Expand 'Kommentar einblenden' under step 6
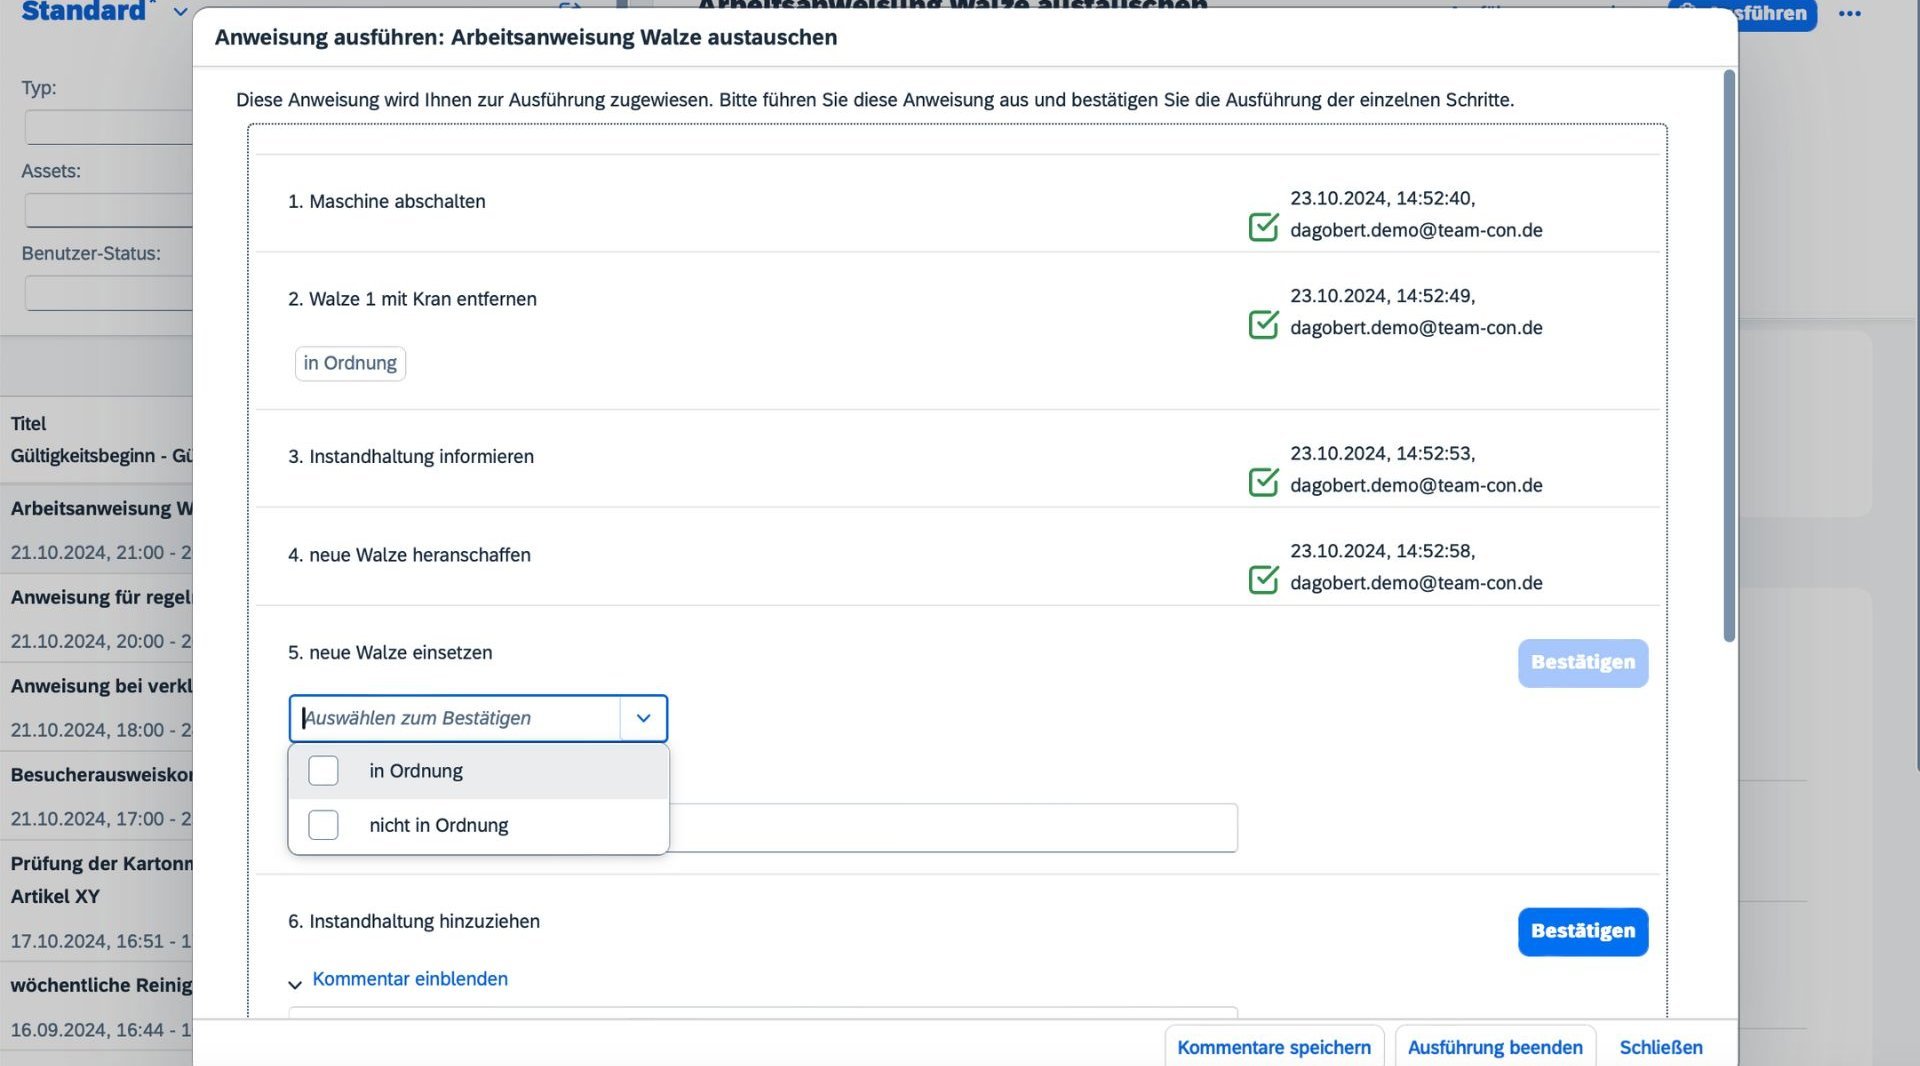 (410, 979)
